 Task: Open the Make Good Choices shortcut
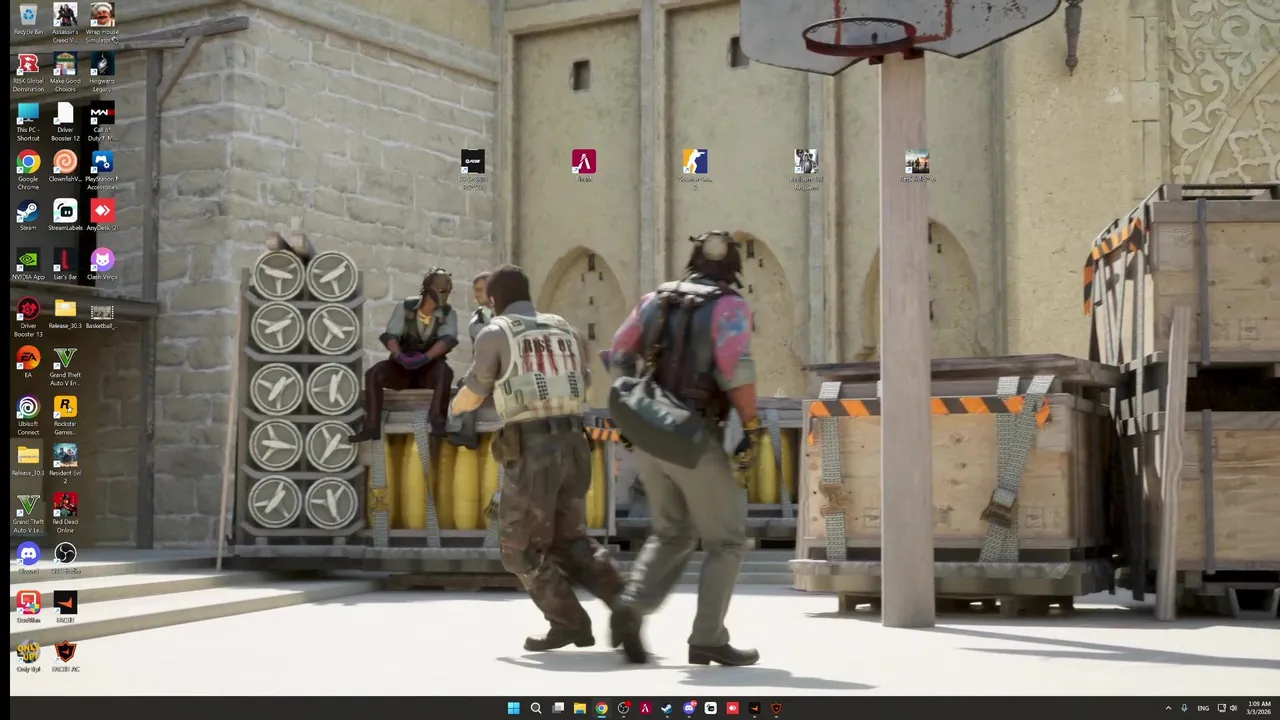[65, 70]
